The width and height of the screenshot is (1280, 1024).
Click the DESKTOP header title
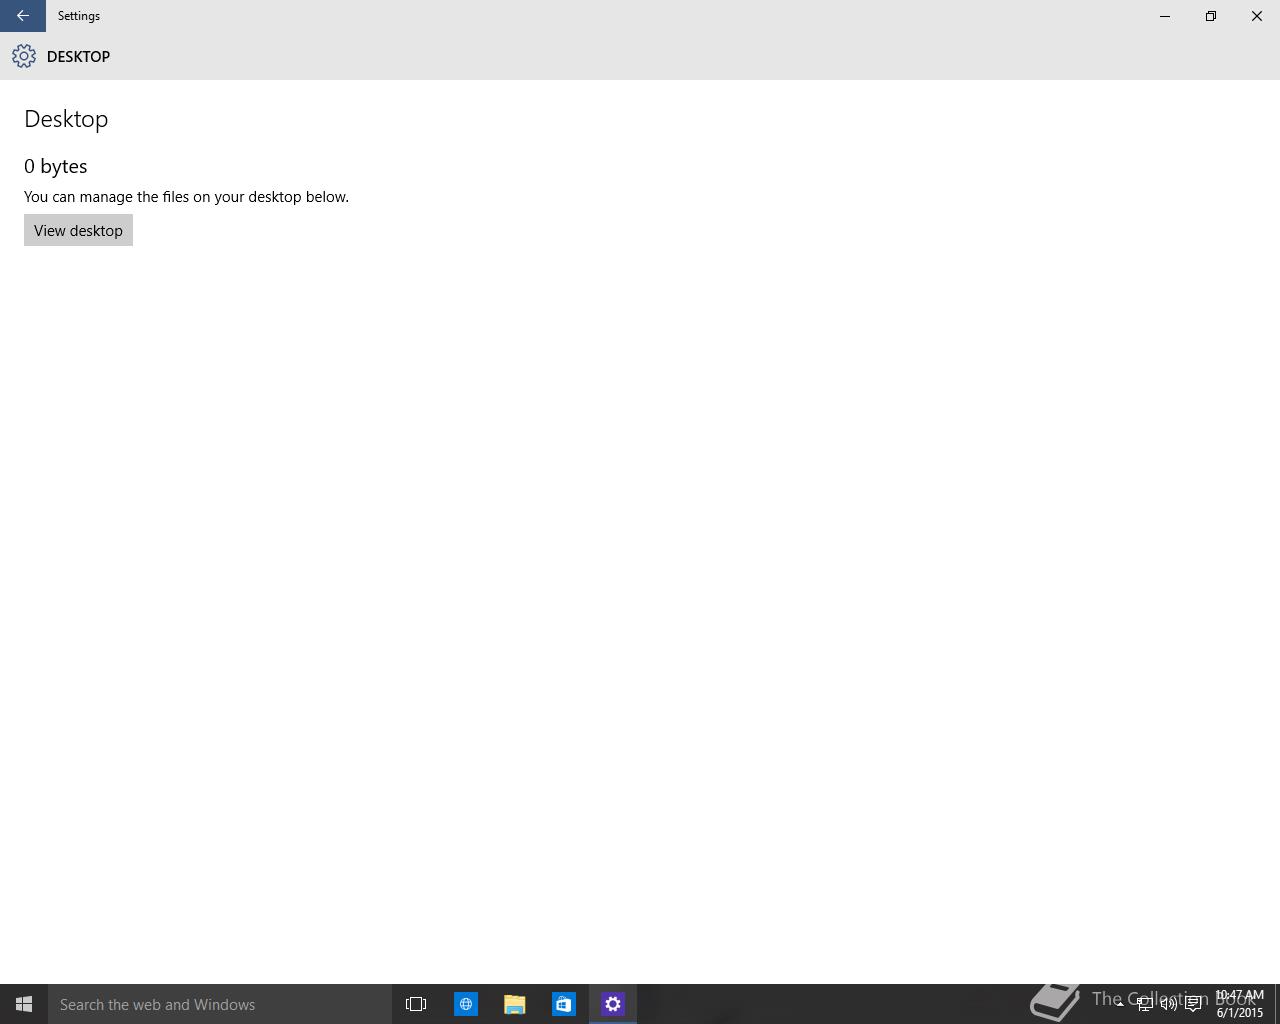pyautogui.click(x=78, y=57)
